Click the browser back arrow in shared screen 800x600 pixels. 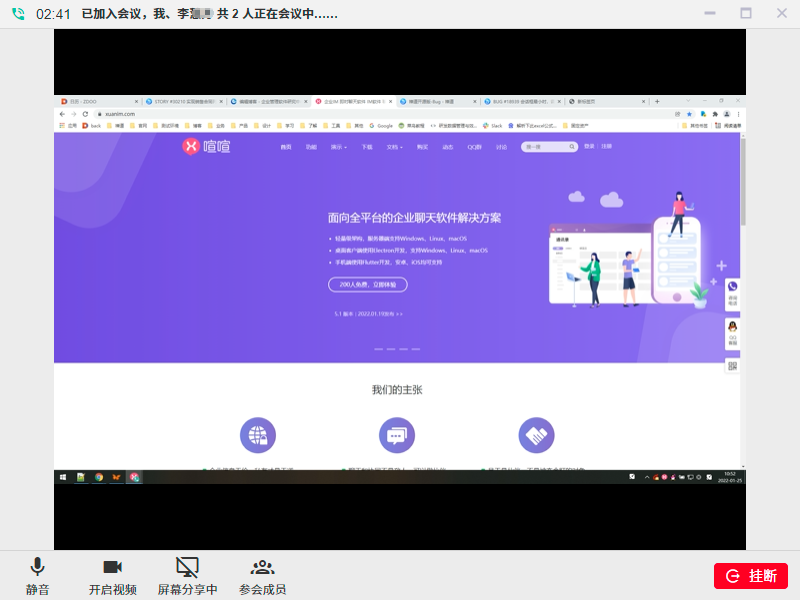click(62, 114)
